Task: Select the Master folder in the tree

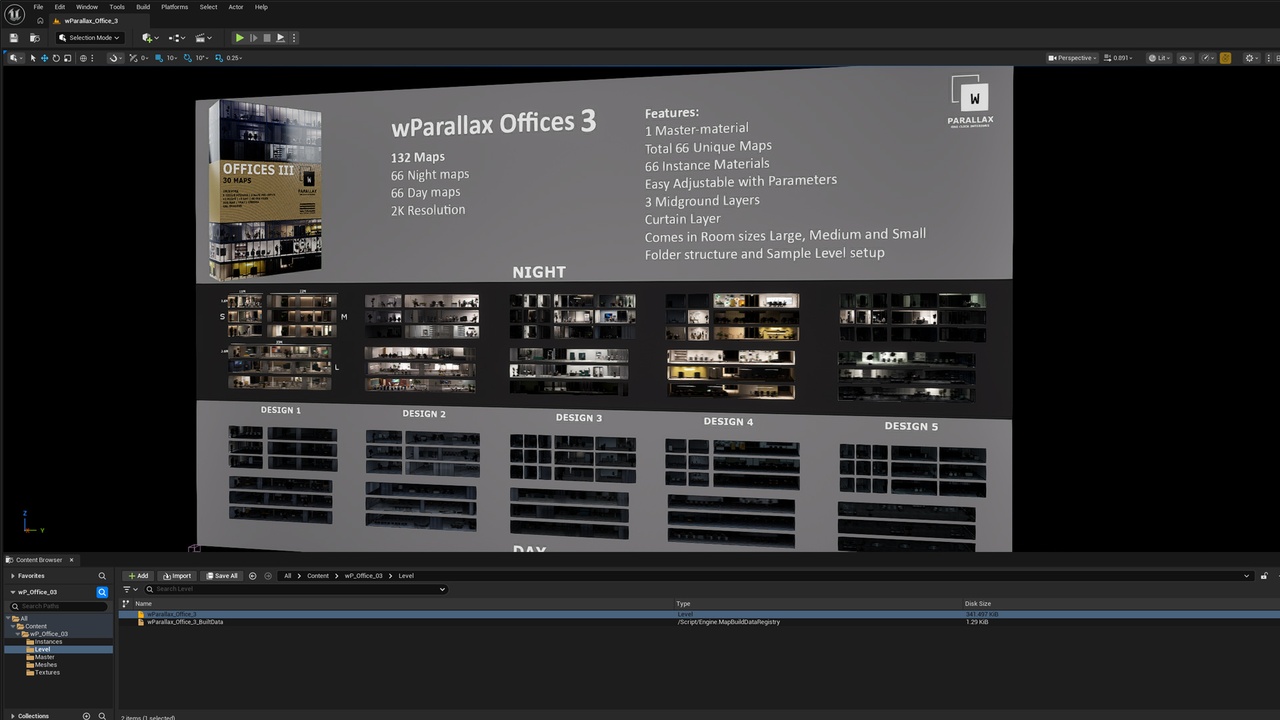Action: click(x=44, y=657)
